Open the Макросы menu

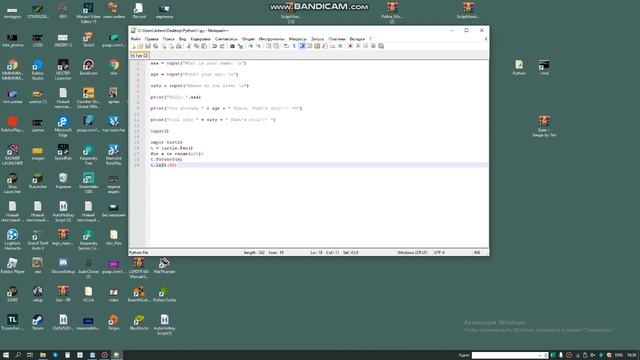298,39
